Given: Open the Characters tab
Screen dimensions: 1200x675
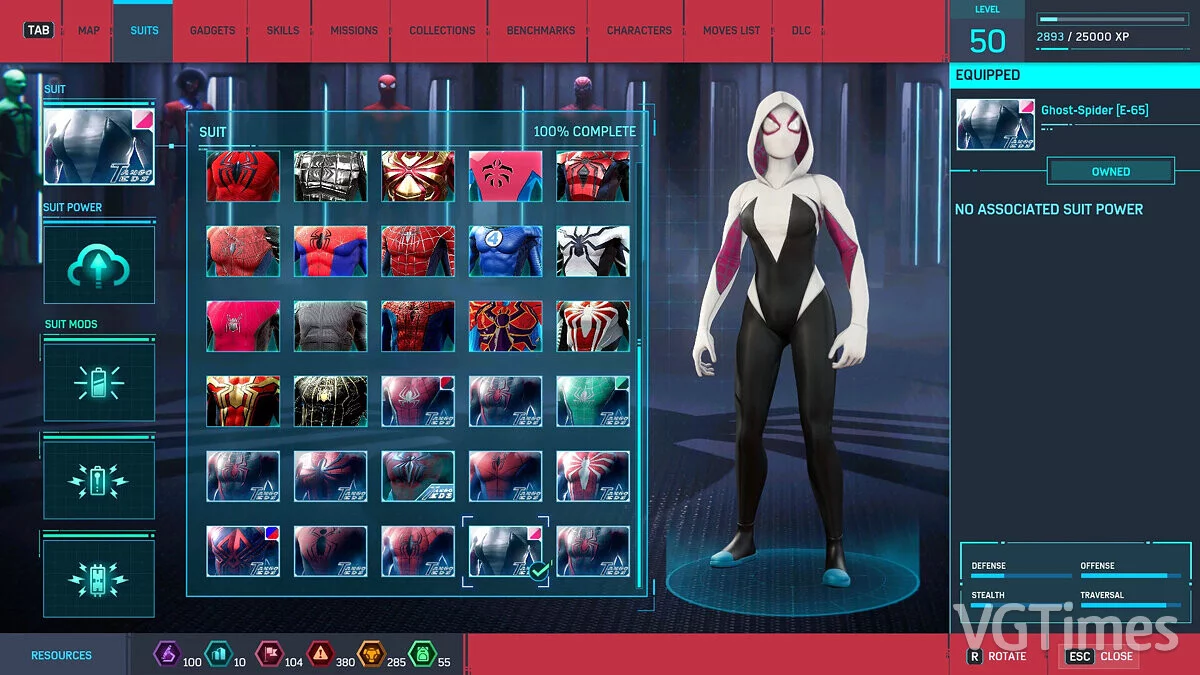Looking at the screenshot, I should (x=639, y=30).
